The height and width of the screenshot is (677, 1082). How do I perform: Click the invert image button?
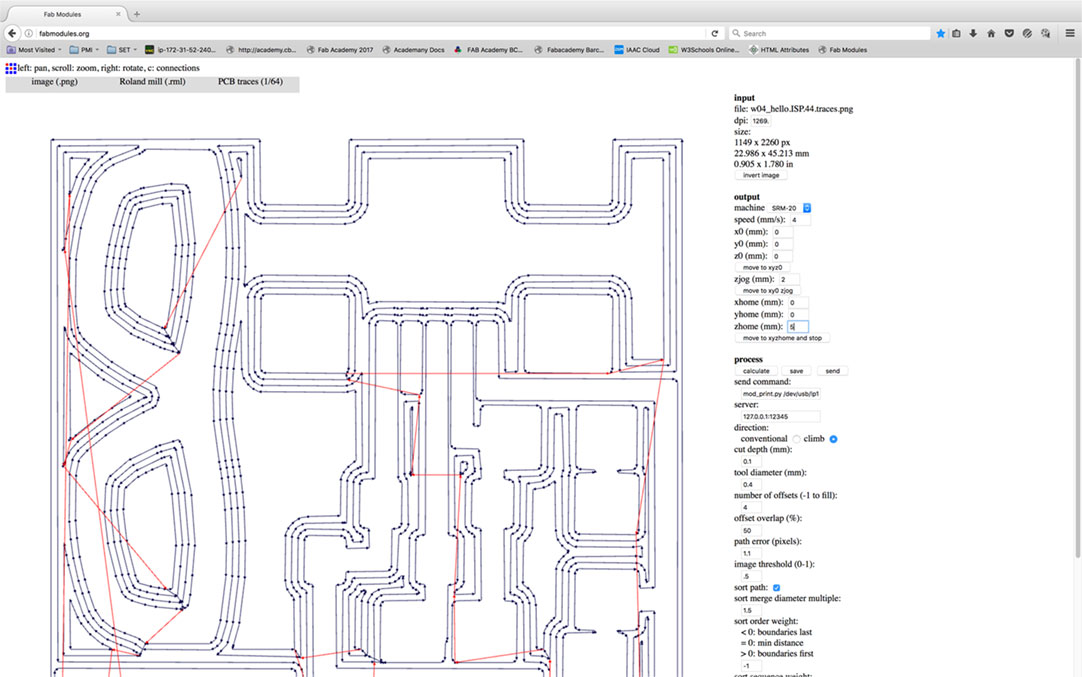761,175
